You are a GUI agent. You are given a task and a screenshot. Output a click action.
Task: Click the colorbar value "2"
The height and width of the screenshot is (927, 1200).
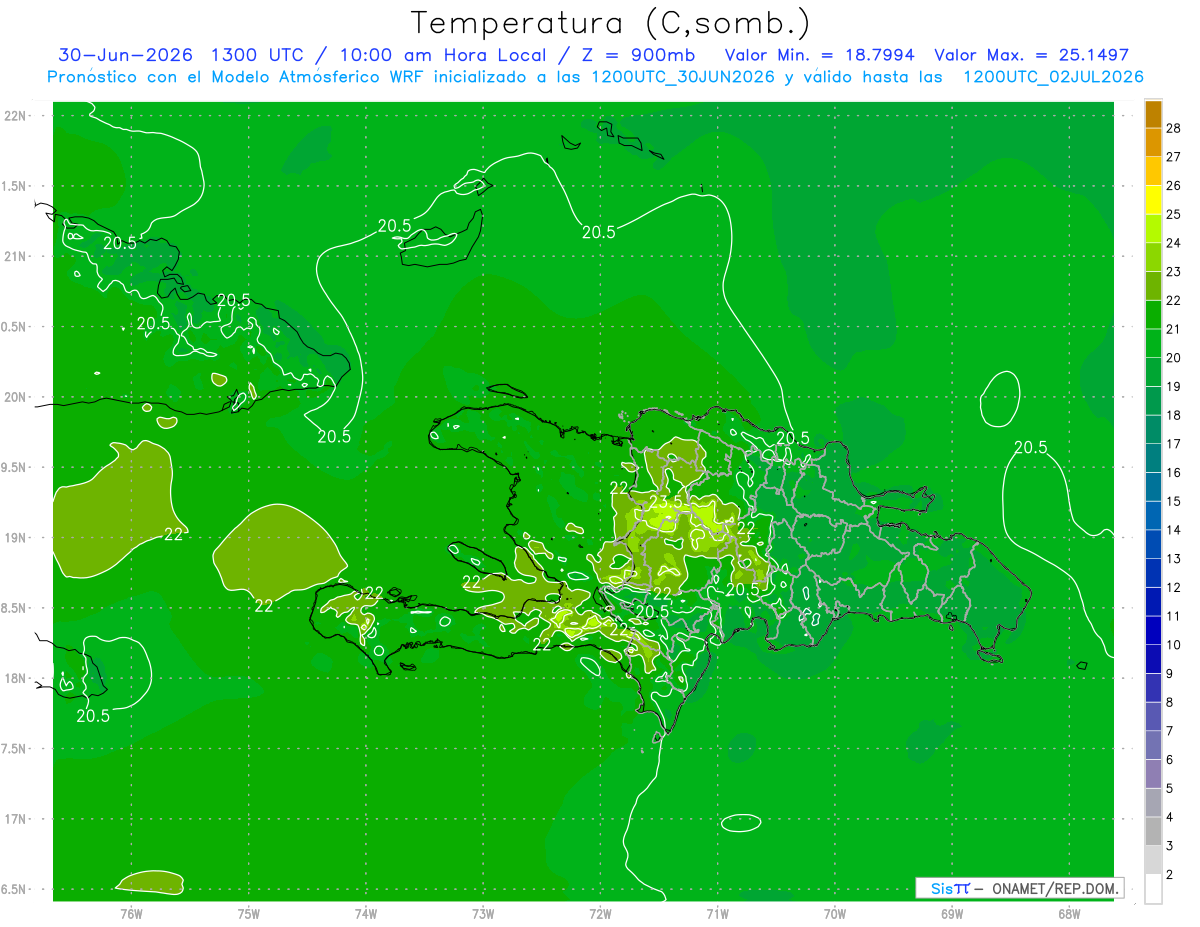[x=1170, y=875]
